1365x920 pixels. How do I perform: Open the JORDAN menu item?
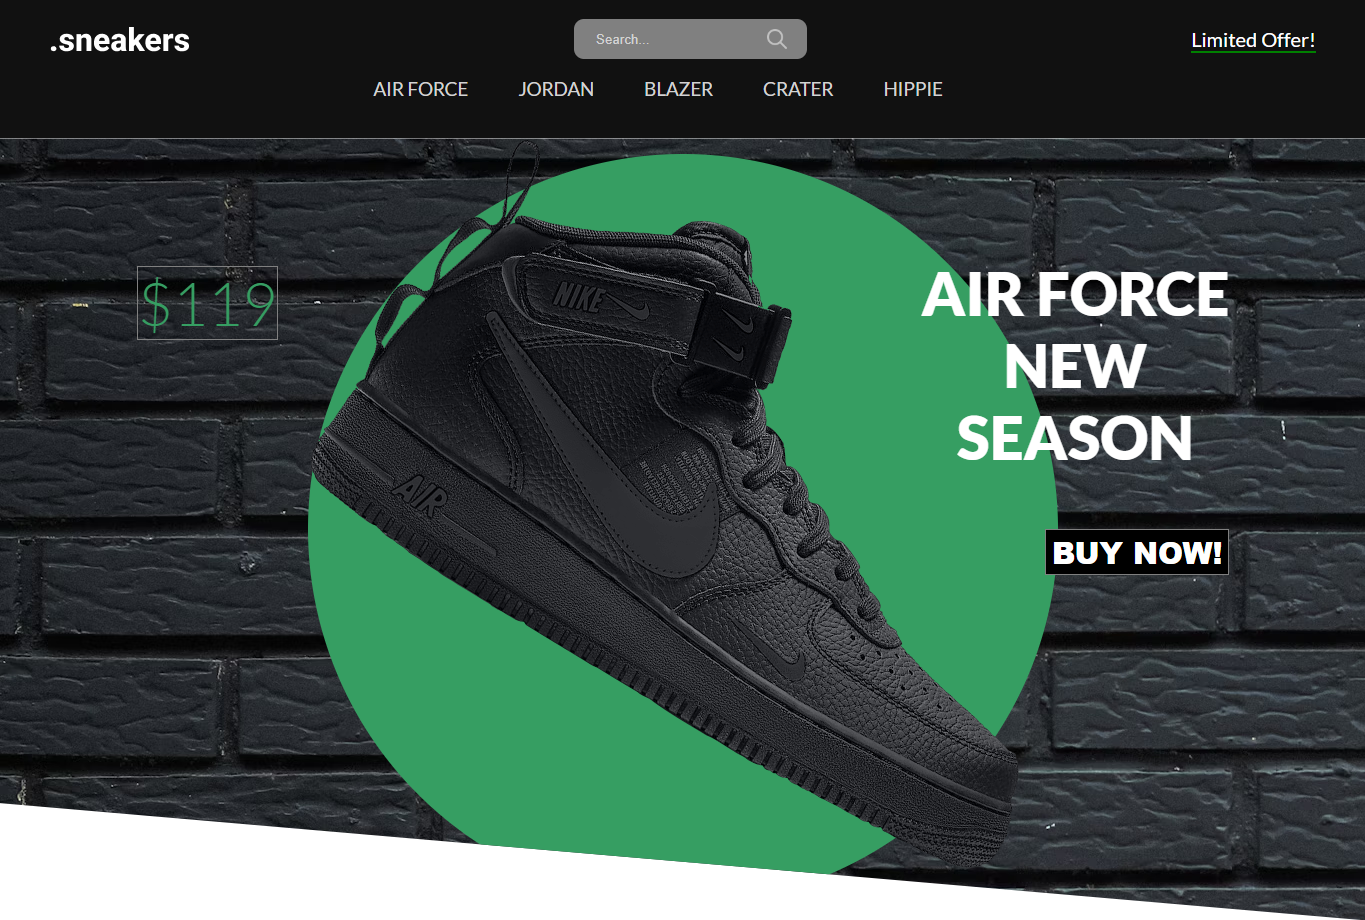tap(556, 89)
